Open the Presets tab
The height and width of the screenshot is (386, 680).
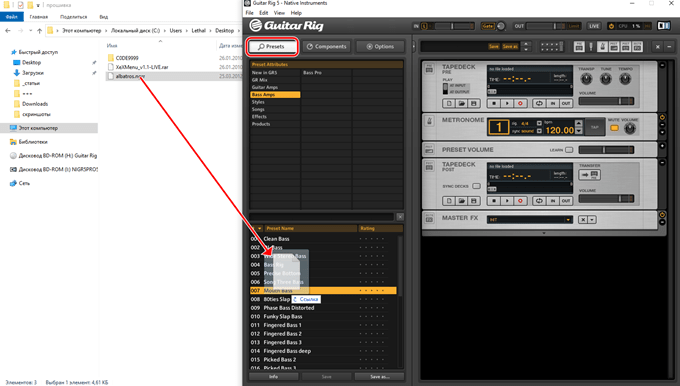coord(272,46)
